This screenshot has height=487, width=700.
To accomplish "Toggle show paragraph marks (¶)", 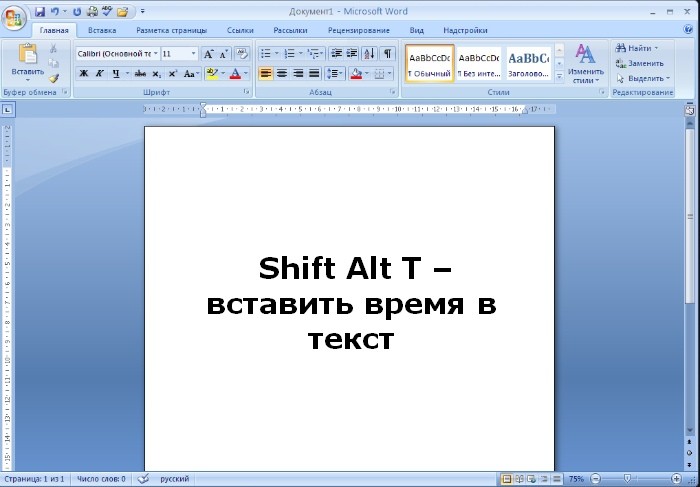I will click(x=387, y=54).
